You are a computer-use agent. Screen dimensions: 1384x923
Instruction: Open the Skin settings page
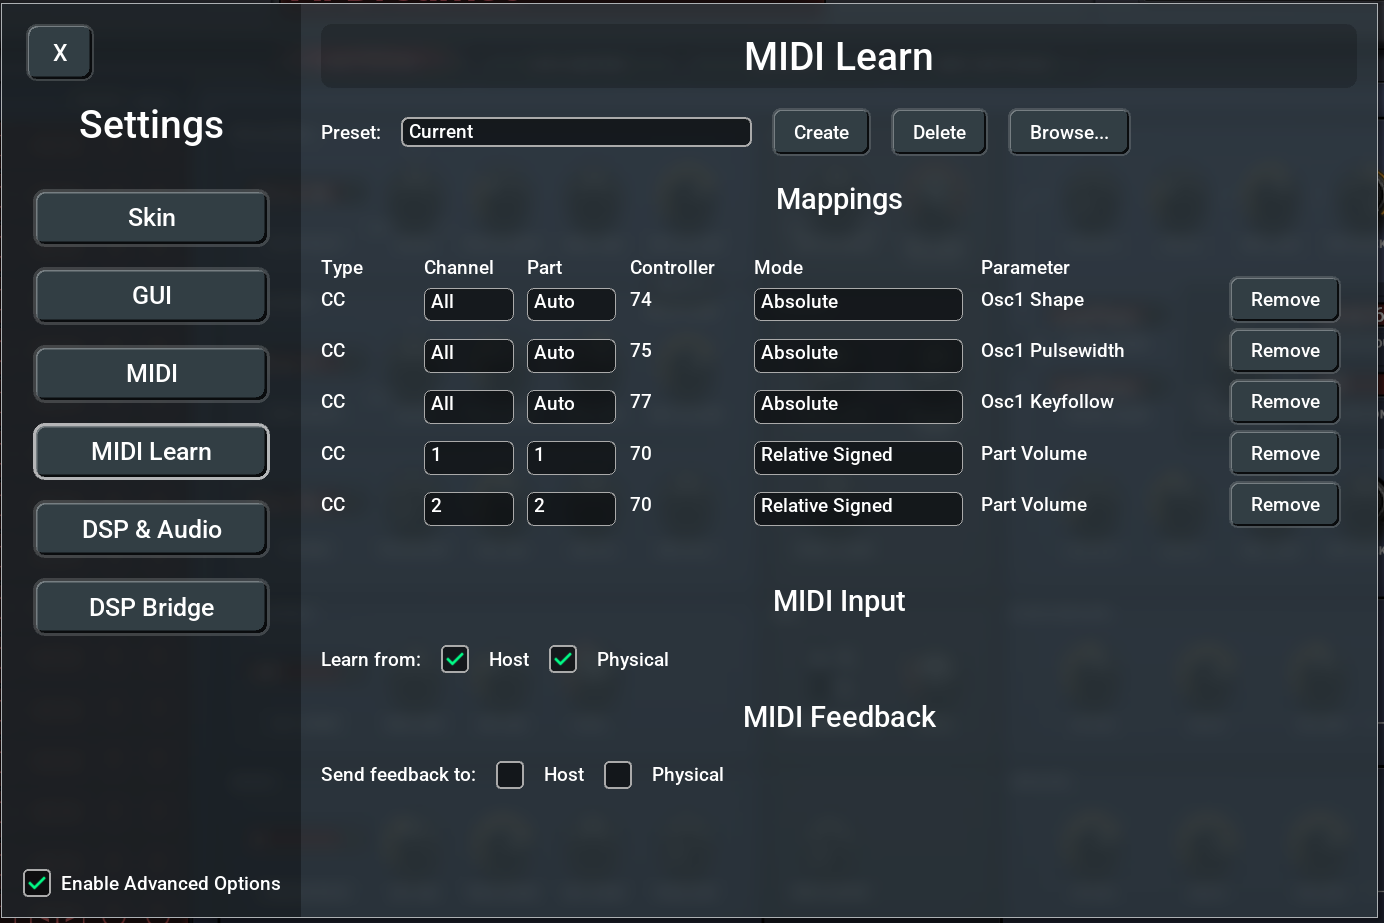(151, 218)
